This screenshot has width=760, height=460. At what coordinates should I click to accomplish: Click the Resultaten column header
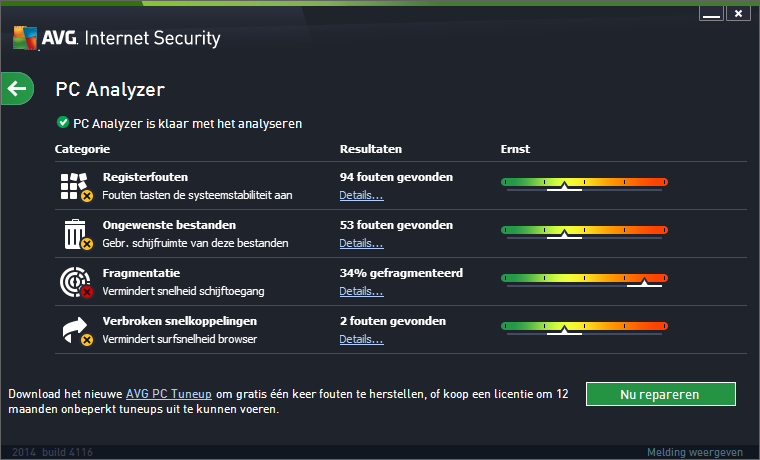[370, 149]
